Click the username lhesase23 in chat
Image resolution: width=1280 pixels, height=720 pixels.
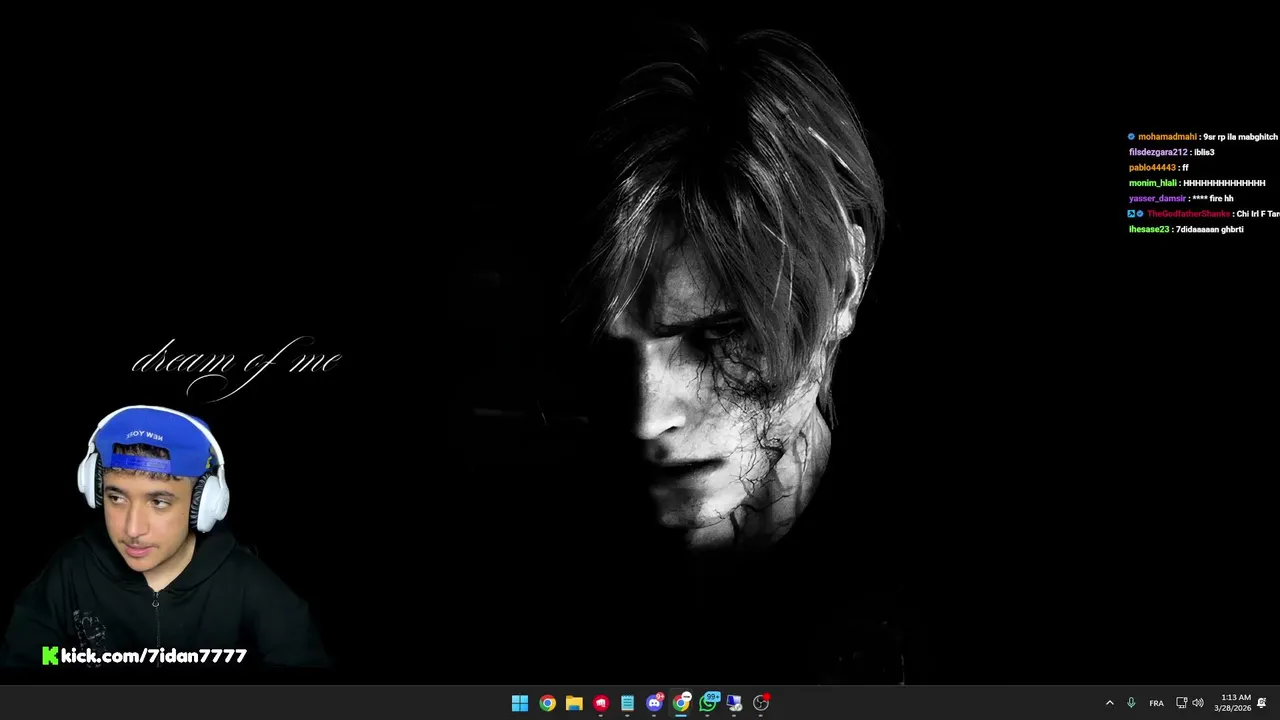[1149, 229]
